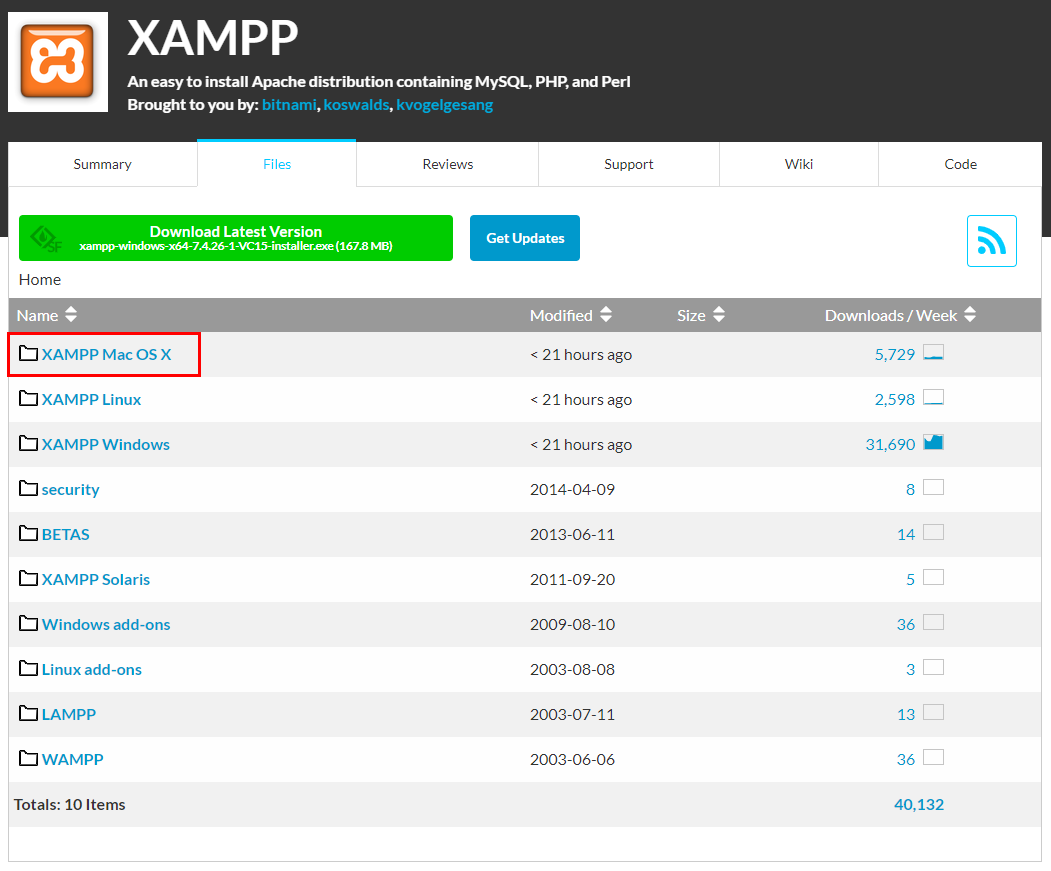The height and width of the screenshot is (871, 1051).
Task: Switch to the Code tab
Action: tap(961, 164)
